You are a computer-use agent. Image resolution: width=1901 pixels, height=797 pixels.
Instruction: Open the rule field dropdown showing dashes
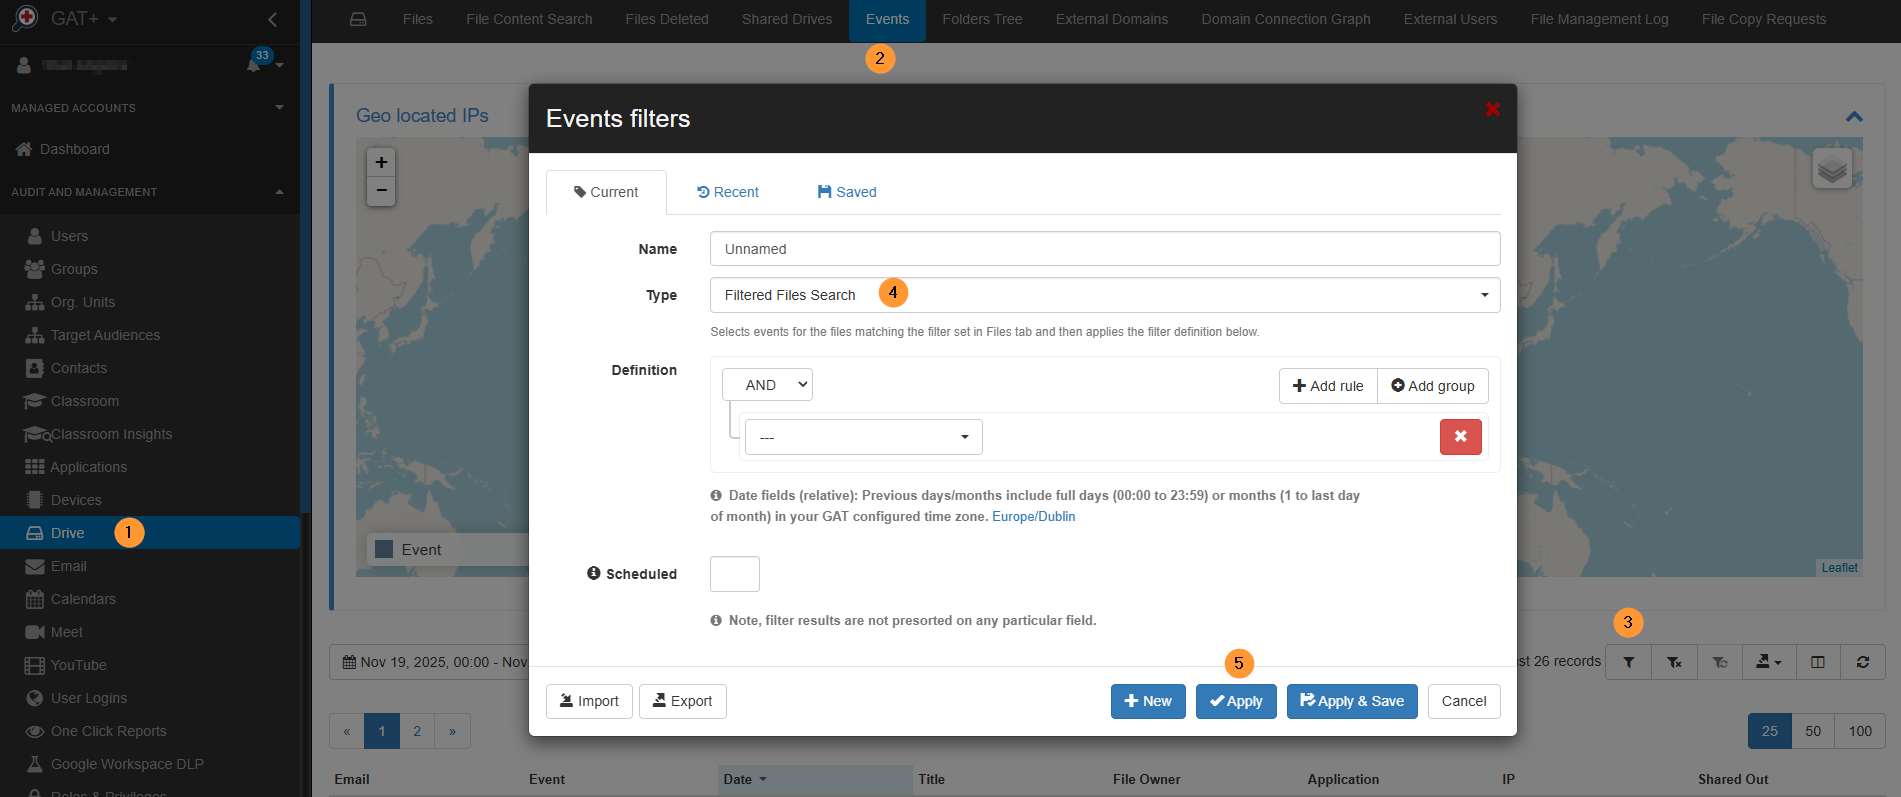(x=863, y=437)
